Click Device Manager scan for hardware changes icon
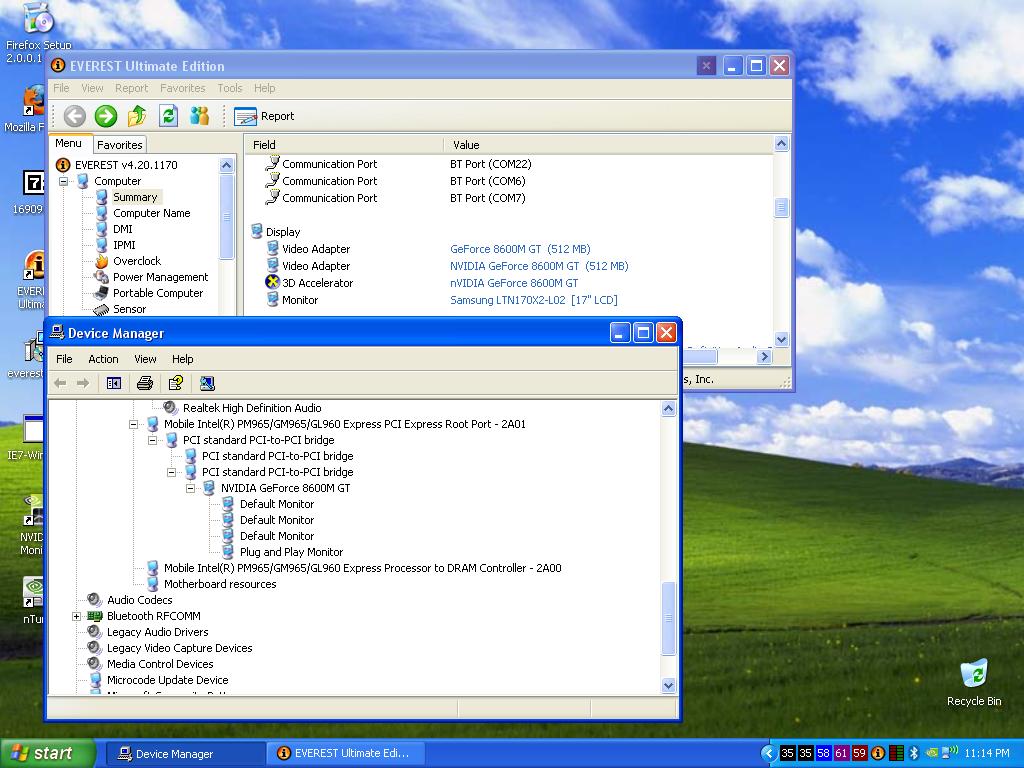The image size is (1024, 768). pos(207,383)
